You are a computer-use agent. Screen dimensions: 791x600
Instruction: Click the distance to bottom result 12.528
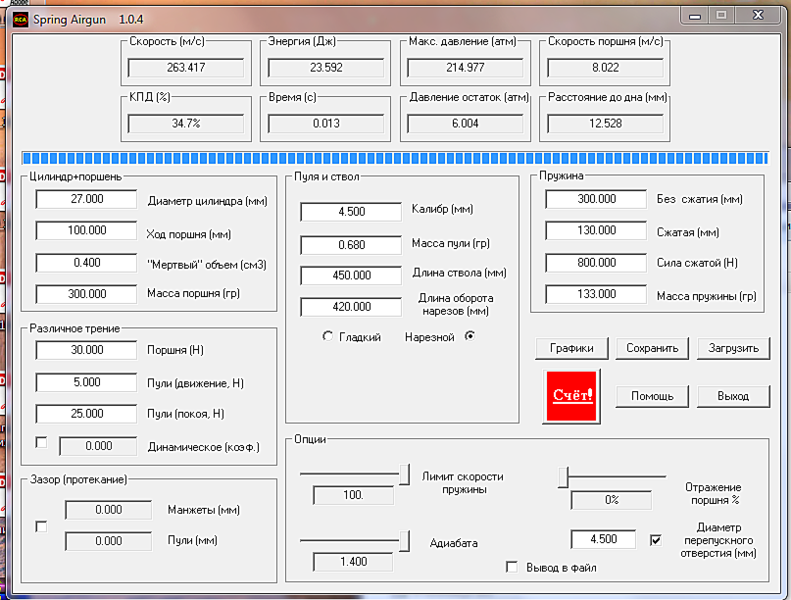pos(605,124)
